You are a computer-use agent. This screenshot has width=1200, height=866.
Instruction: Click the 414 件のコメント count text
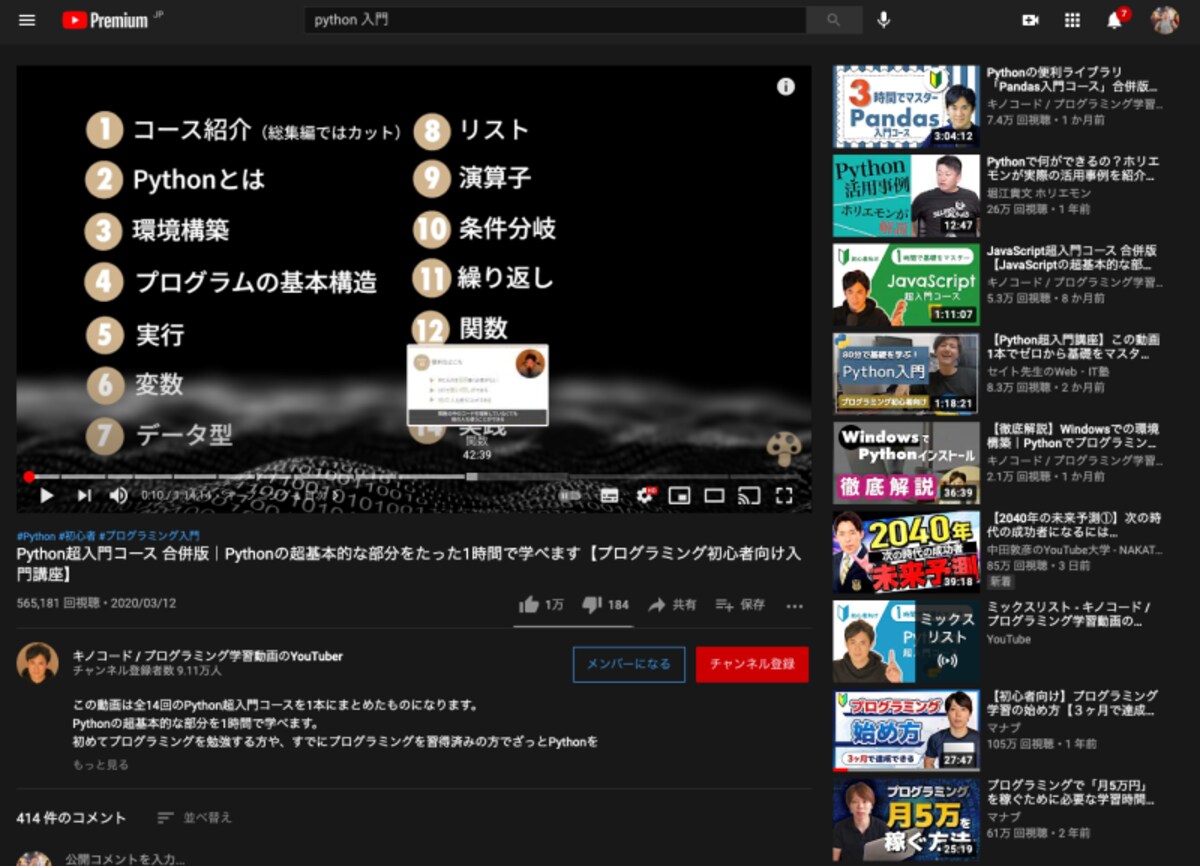click(x=71, y=818)
